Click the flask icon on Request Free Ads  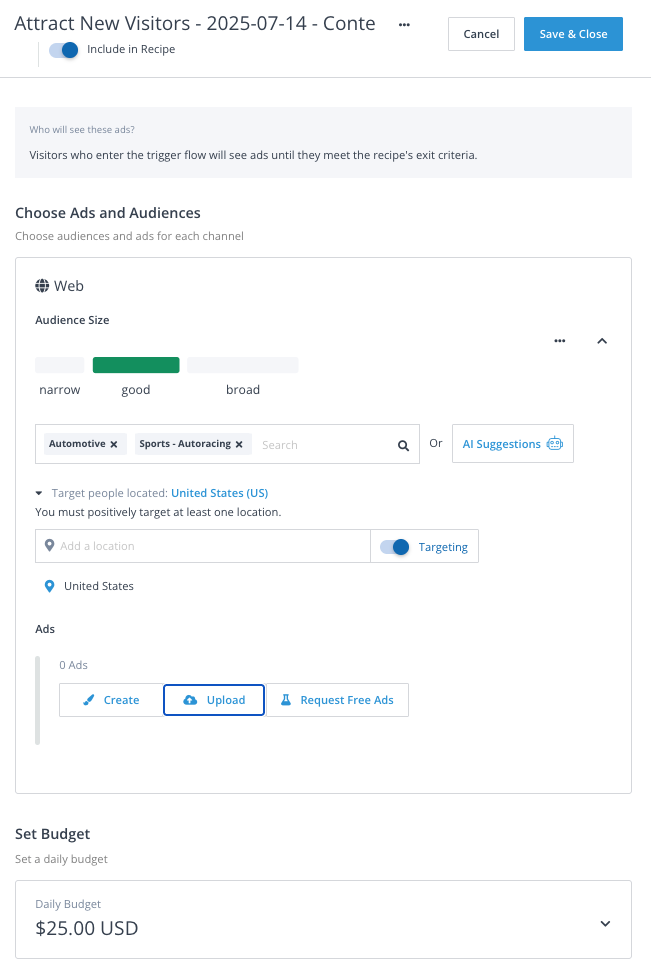click(x=286, y=700)
